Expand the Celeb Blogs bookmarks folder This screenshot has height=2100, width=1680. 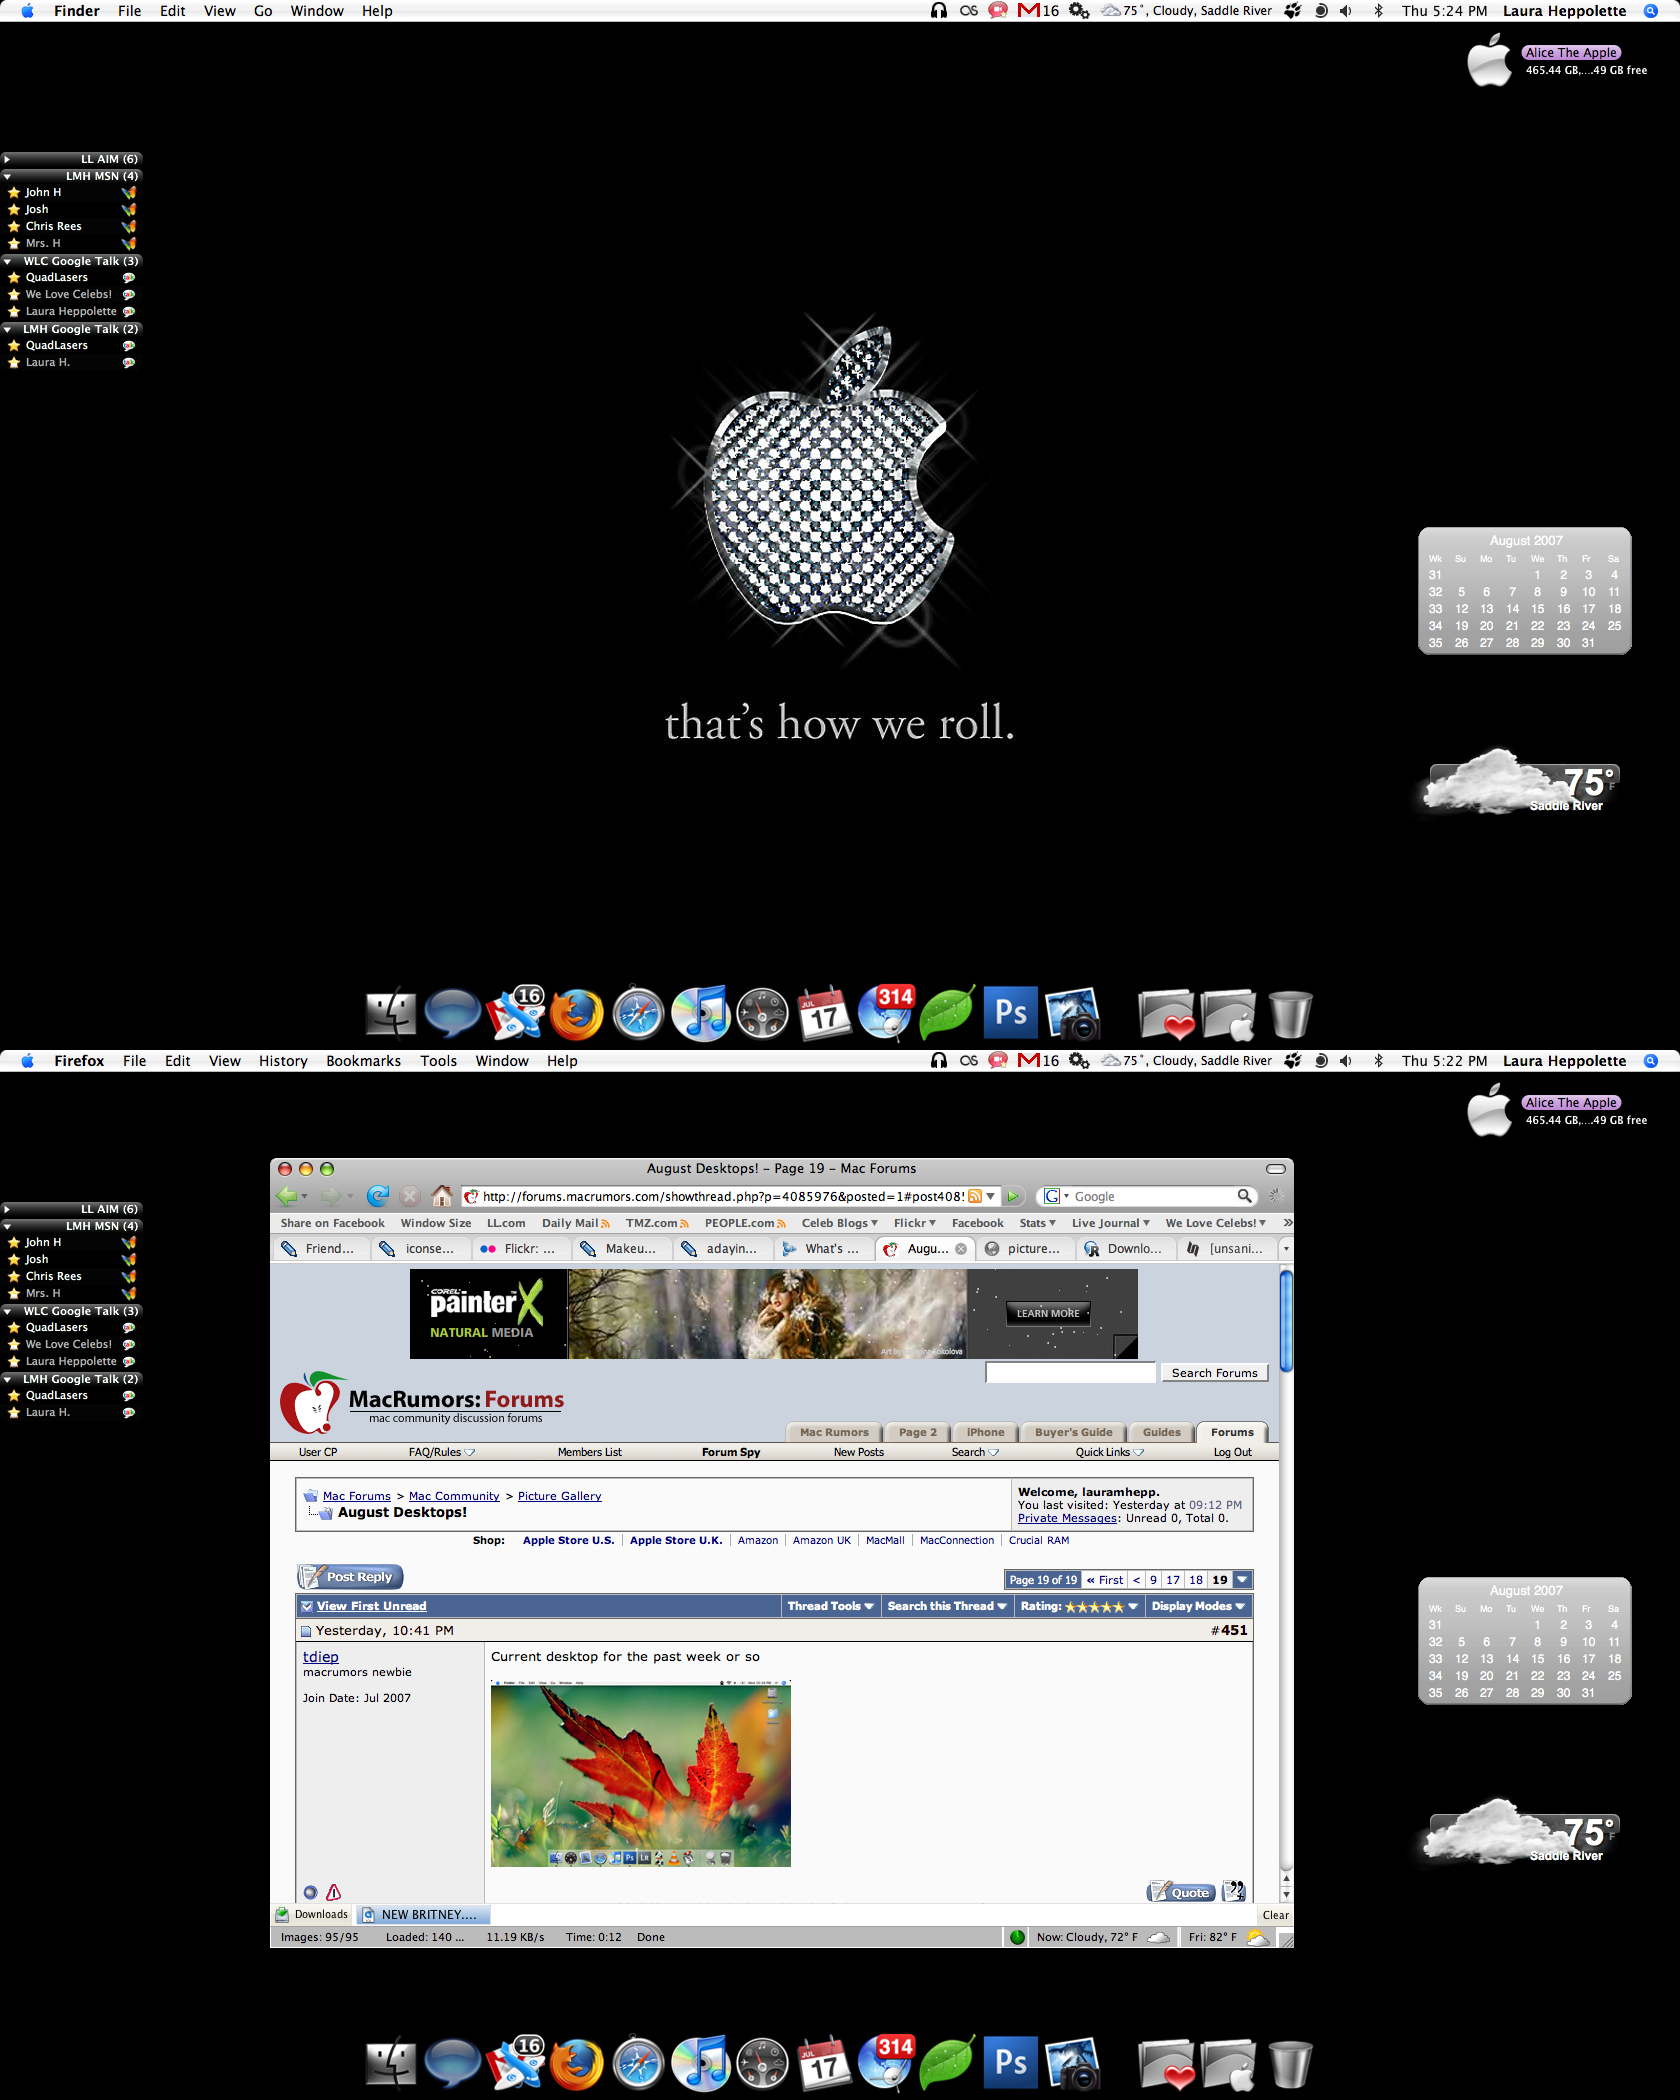coord(839,1223)
